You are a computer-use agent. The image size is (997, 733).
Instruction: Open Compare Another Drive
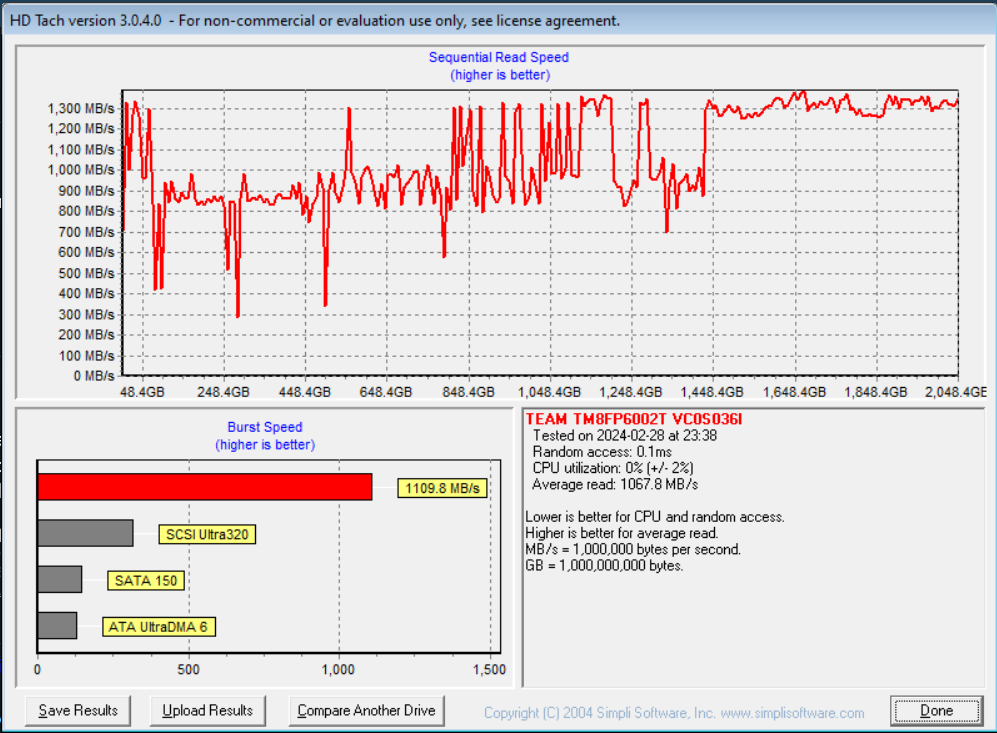[366, 711]
